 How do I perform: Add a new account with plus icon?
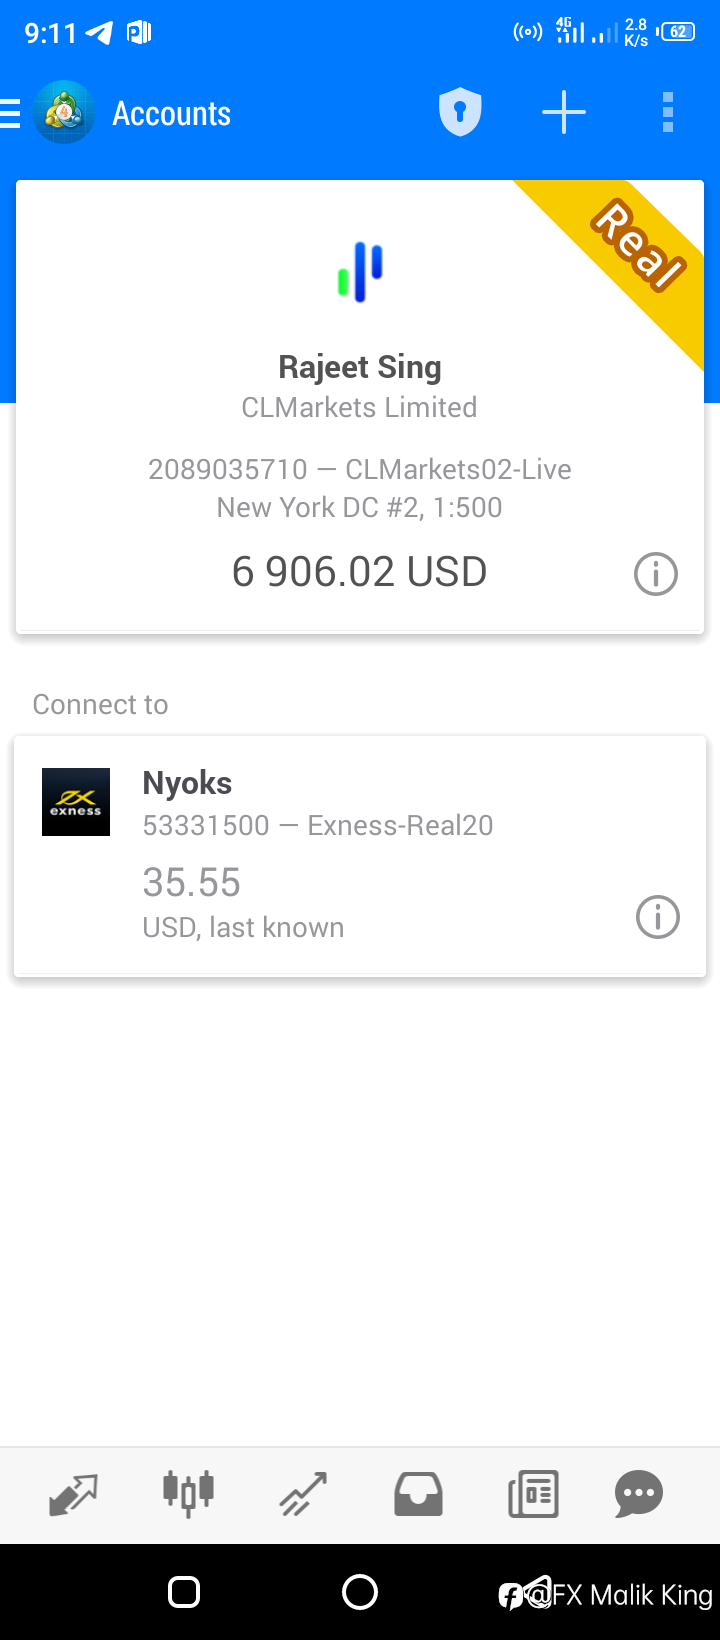[564, 112]
